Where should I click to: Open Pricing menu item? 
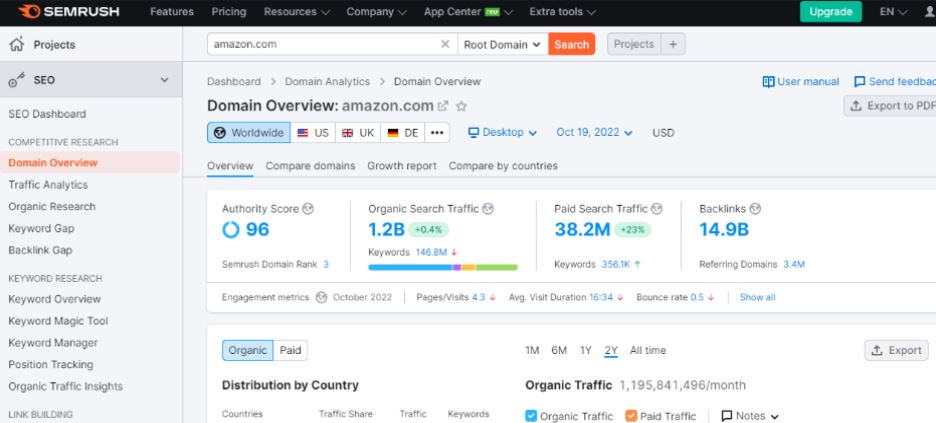click(229, 12)
